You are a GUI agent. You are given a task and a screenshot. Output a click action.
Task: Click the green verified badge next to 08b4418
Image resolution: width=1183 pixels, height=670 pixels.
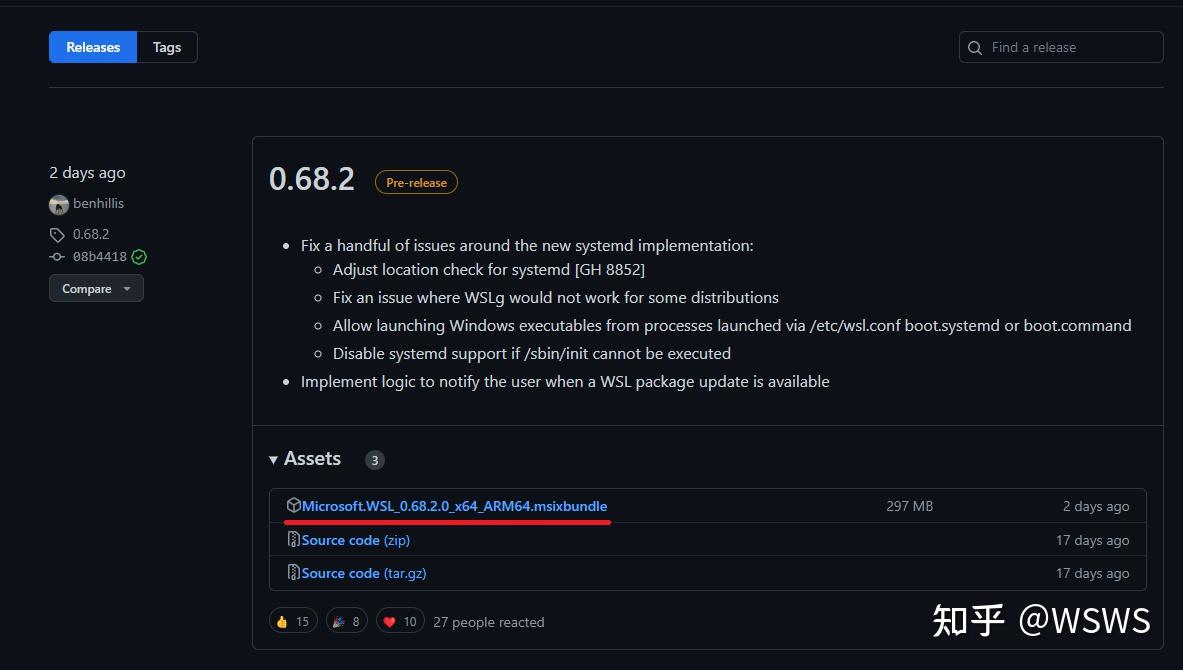(x=138, y=256)
